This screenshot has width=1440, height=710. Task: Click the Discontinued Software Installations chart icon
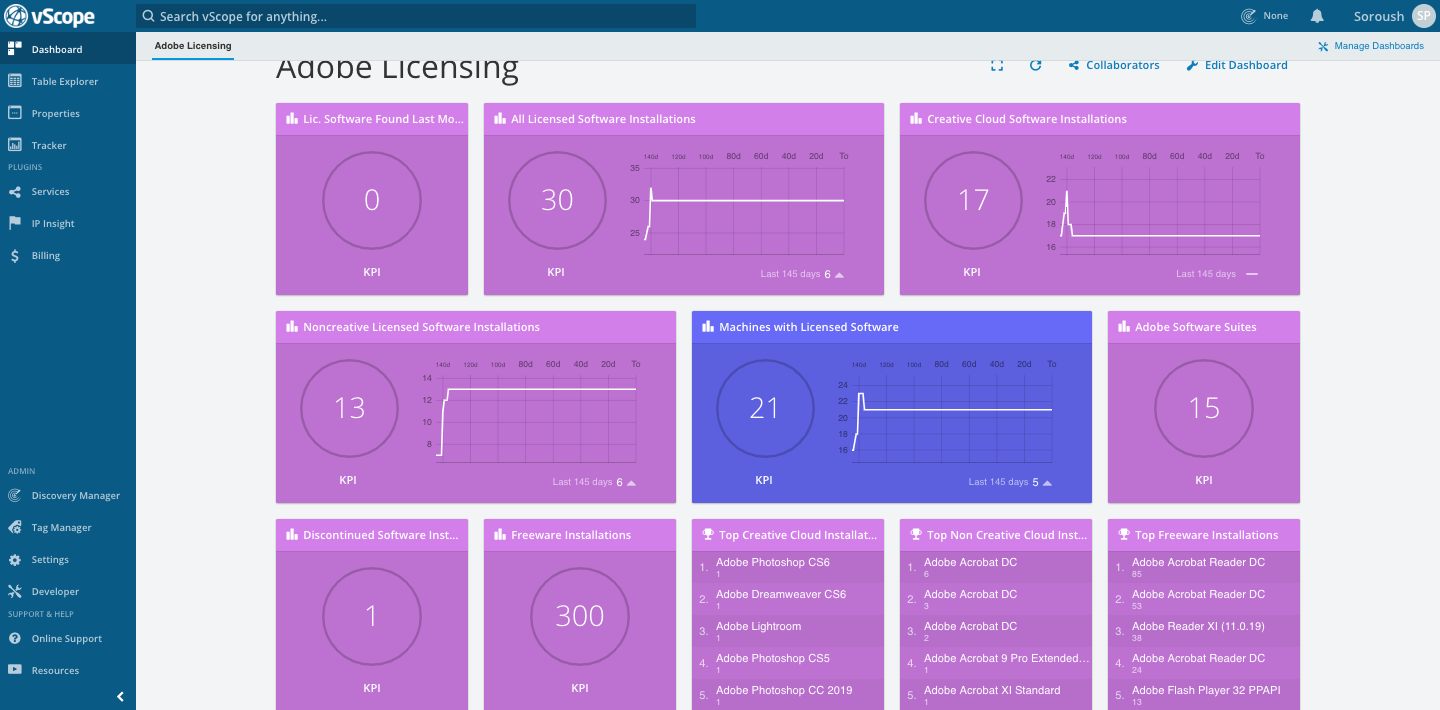point(292,535)
